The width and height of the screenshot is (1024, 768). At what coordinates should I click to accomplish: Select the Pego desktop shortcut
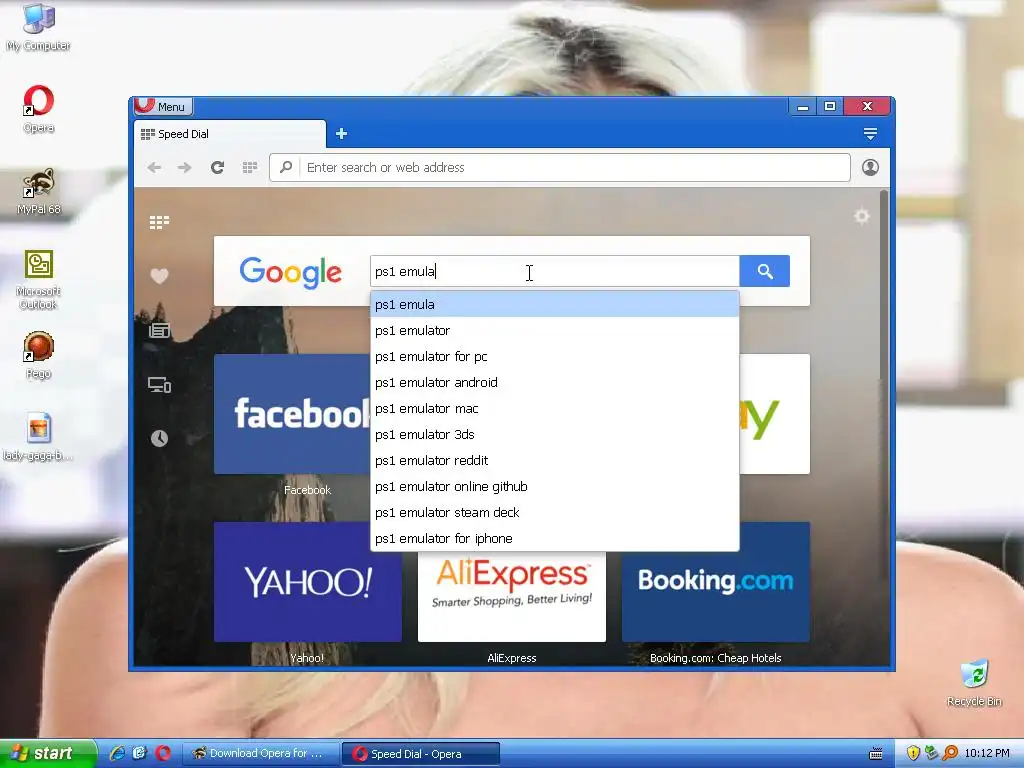tap(39, 355)
